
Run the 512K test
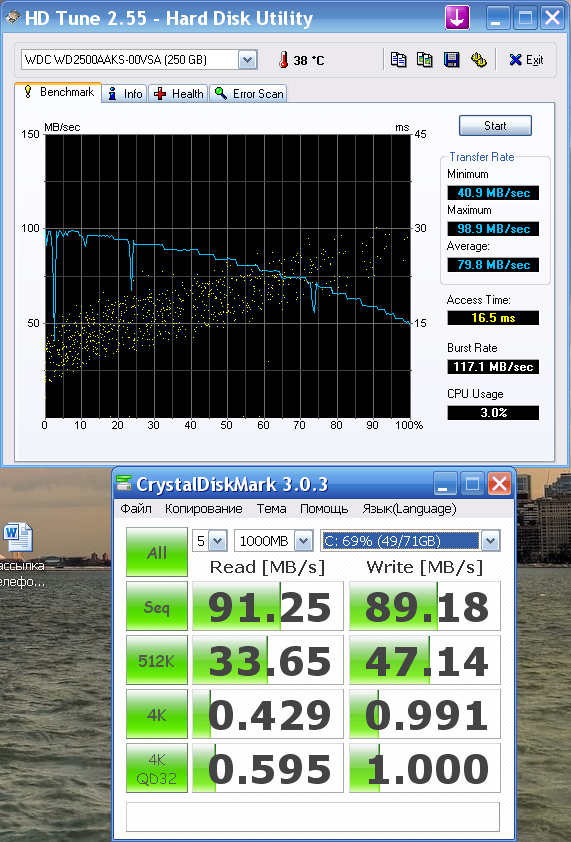157,660
